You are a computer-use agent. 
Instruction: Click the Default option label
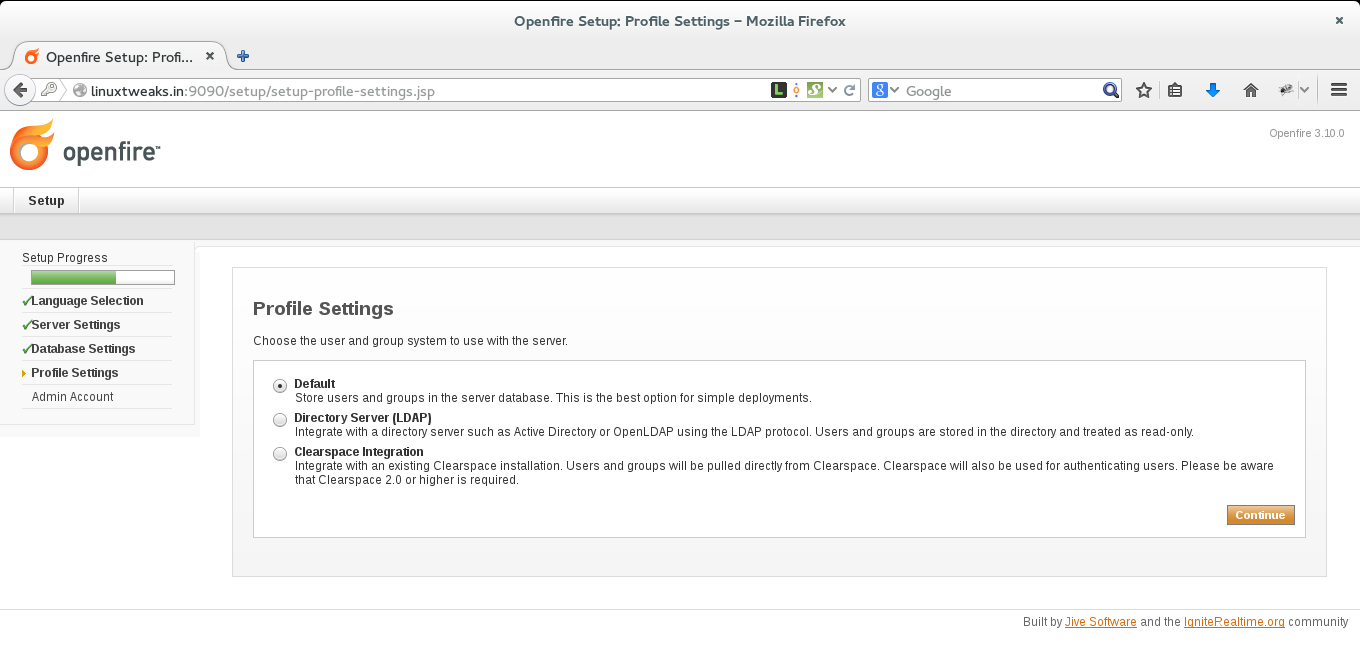click(x=314, y=384)
